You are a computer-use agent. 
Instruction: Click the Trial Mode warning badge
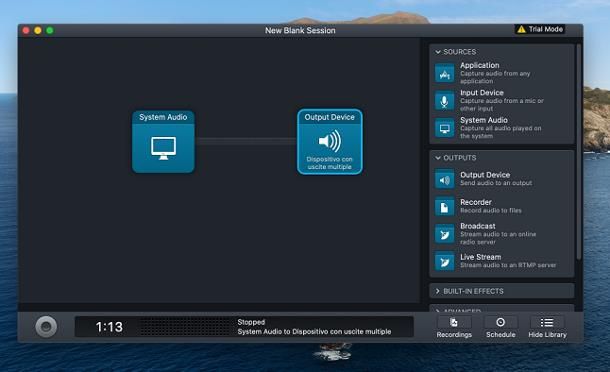pyautogui.click(x=540, y=29)
